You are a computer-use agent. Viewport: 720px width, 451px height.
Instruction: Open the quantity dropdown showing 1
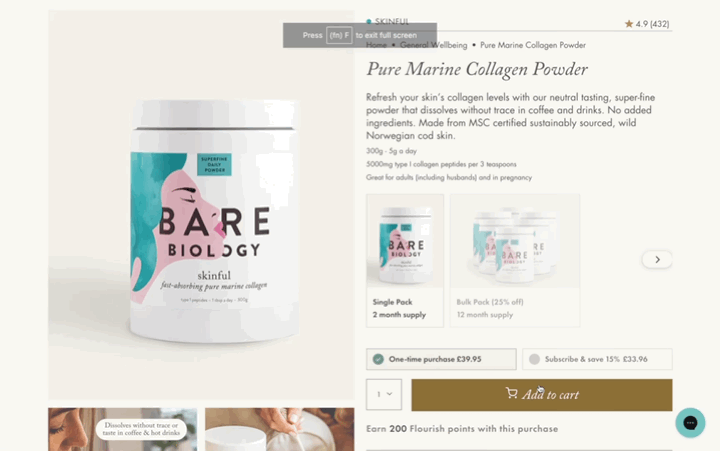click(x=384, y=394)
